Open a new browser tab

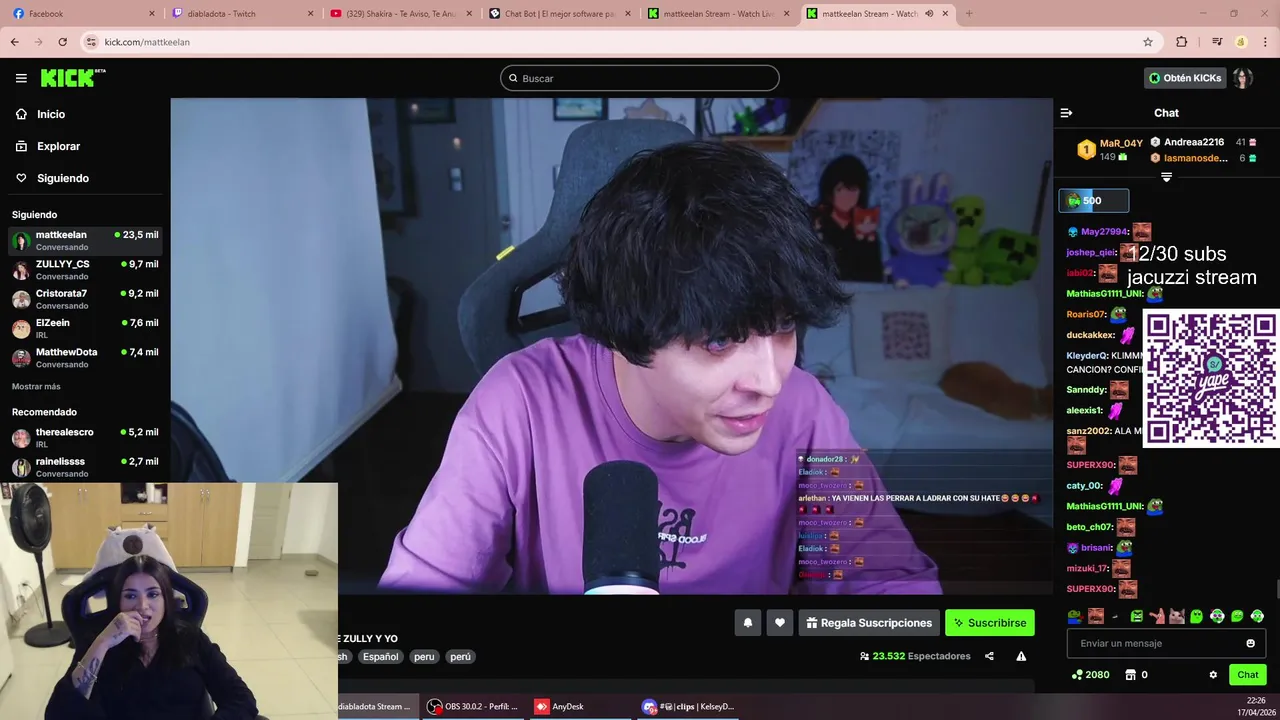(x=968, y=14)
